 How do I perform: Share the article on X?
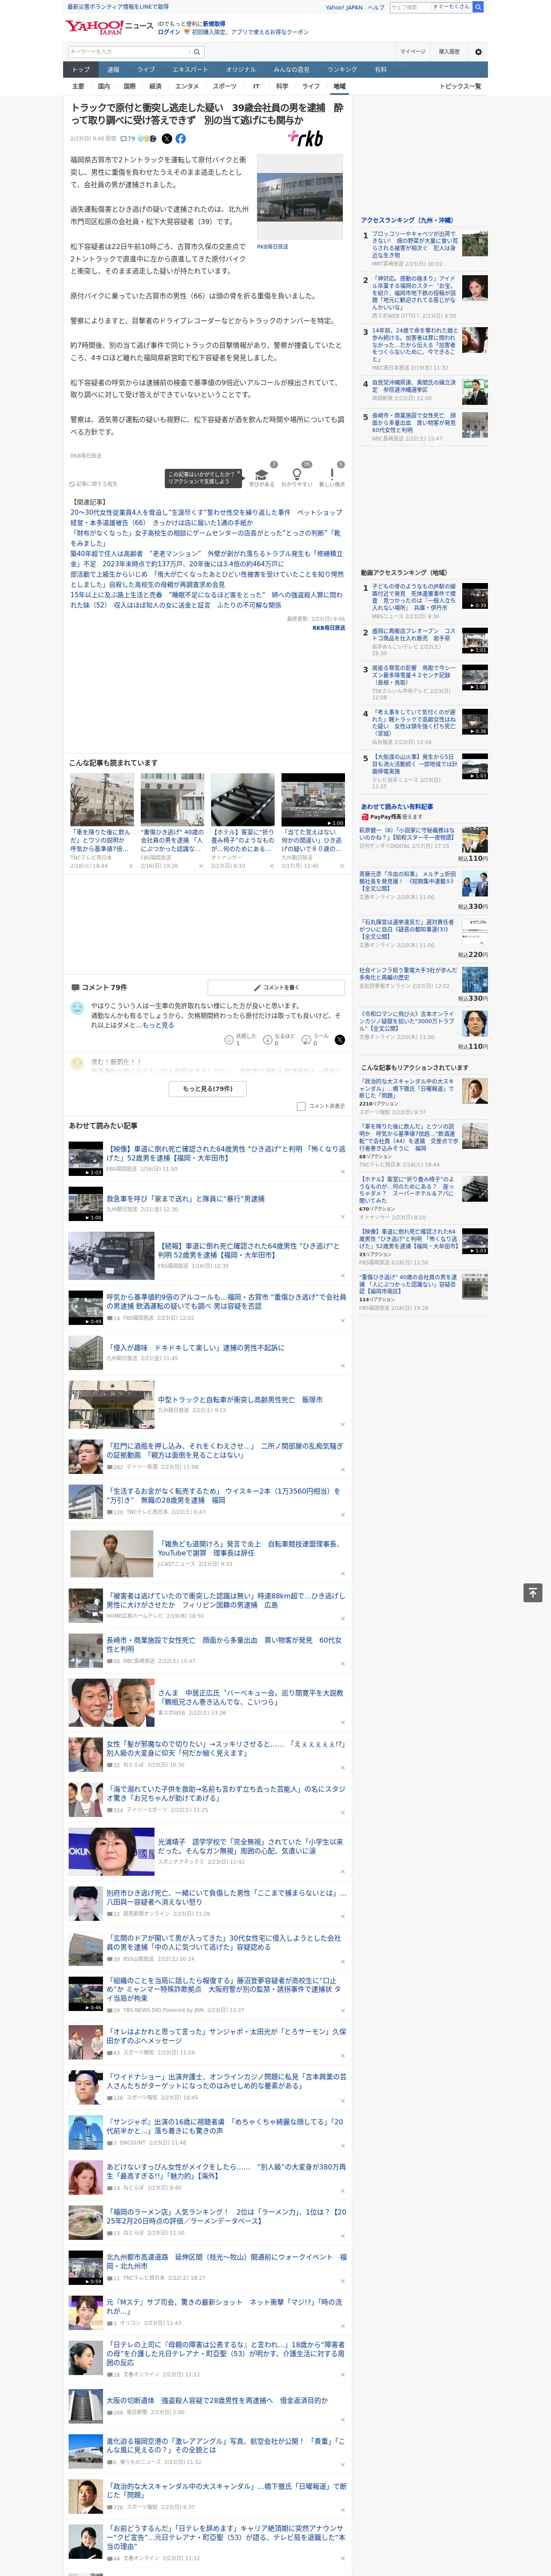click(x=167, y=139)
